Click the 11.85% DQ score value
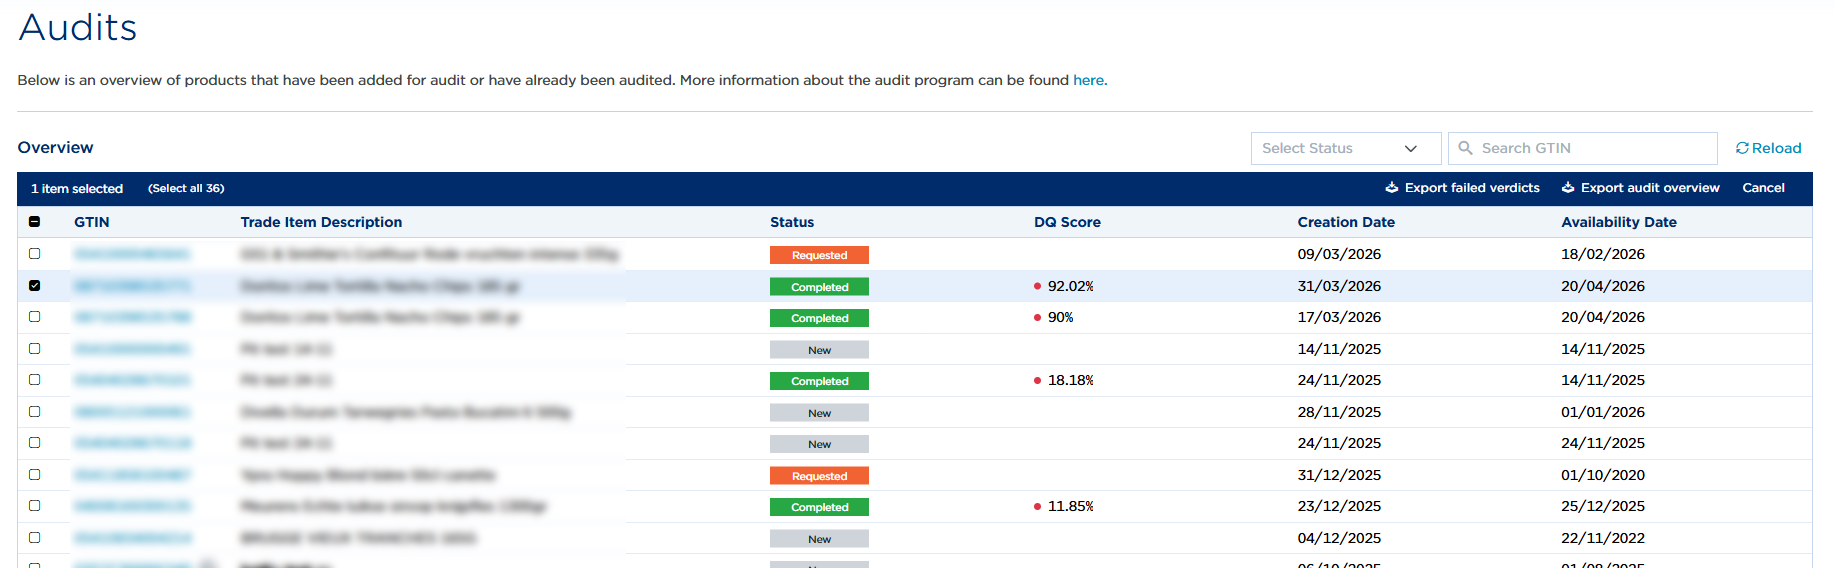 tap(1070, 506)
